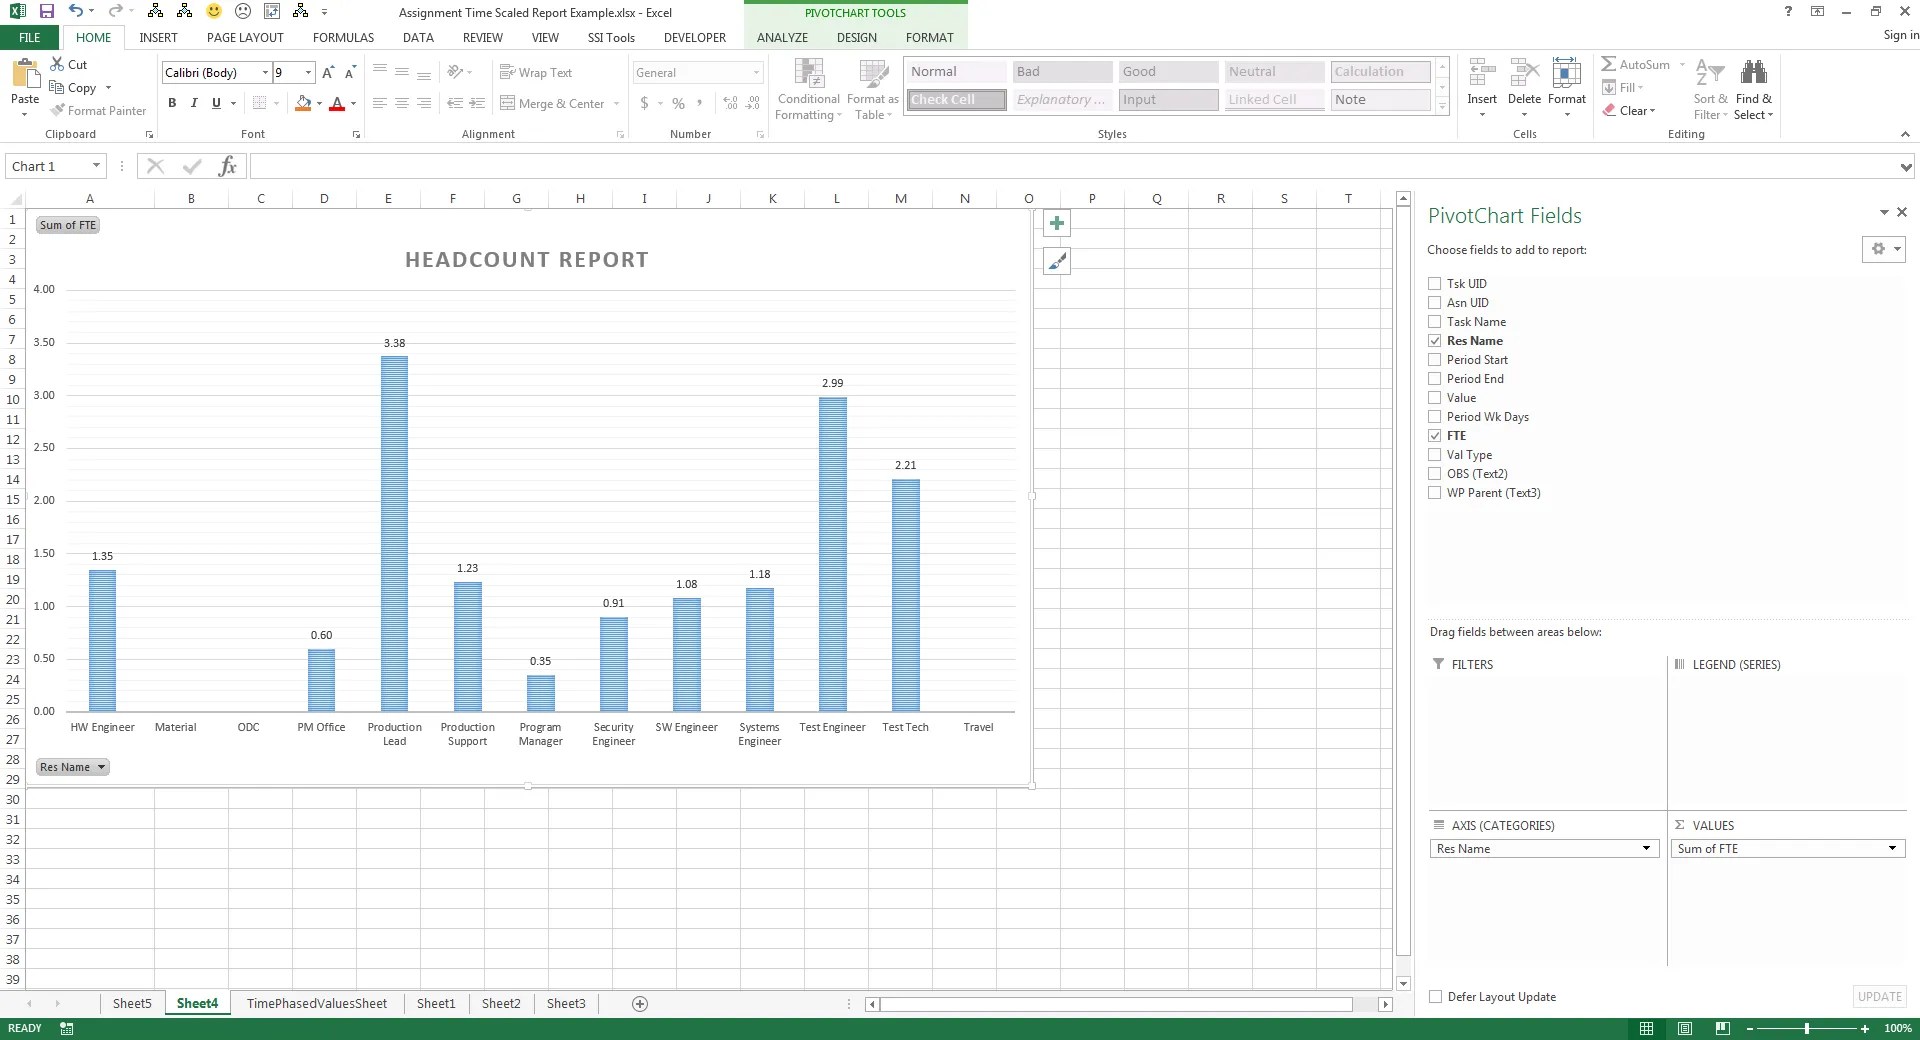Open Find & Select options
Screen dimensions: 1920x1040
(1753, 88)
